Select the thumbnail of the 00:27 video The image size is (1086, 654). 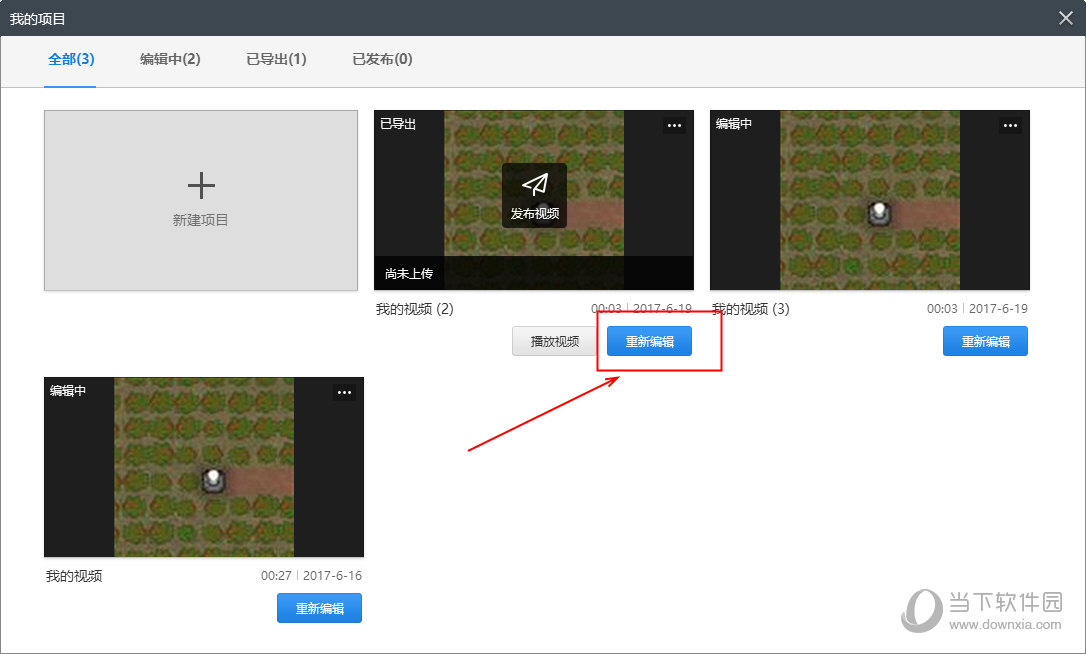(203, 467)
